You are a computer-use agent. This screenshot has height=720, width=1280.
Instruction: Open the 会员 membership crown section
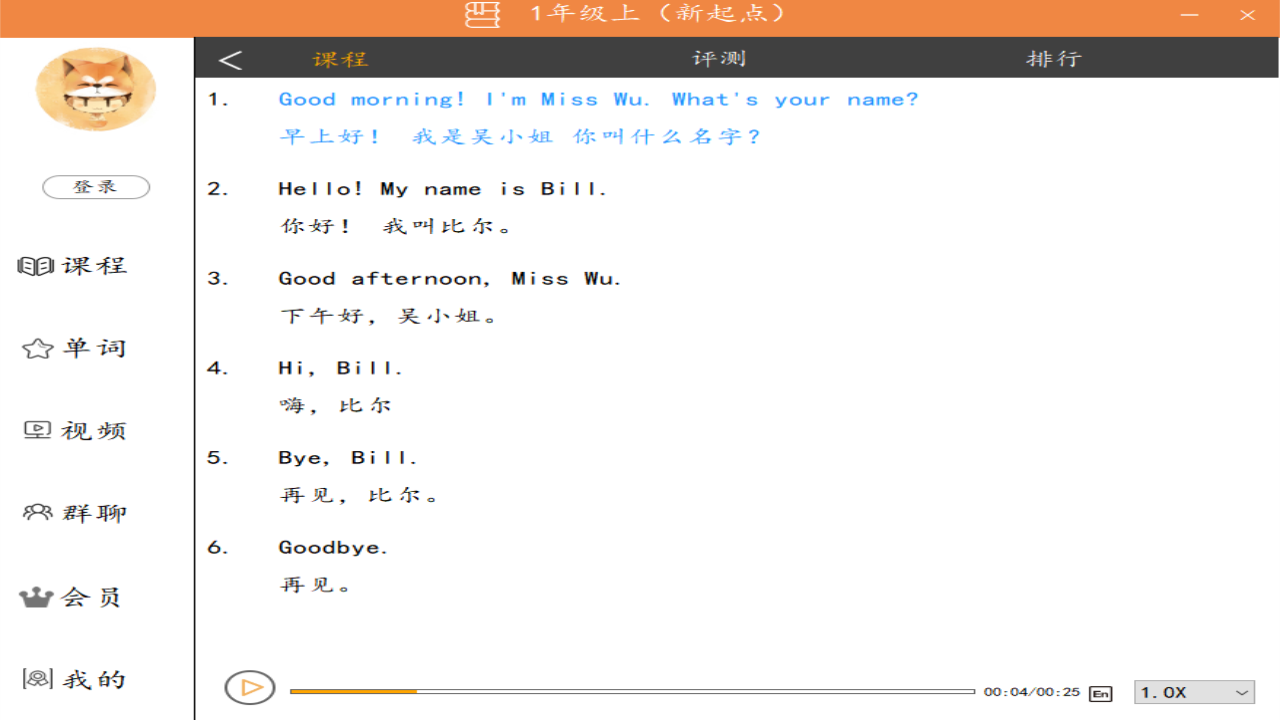point(73,596)
